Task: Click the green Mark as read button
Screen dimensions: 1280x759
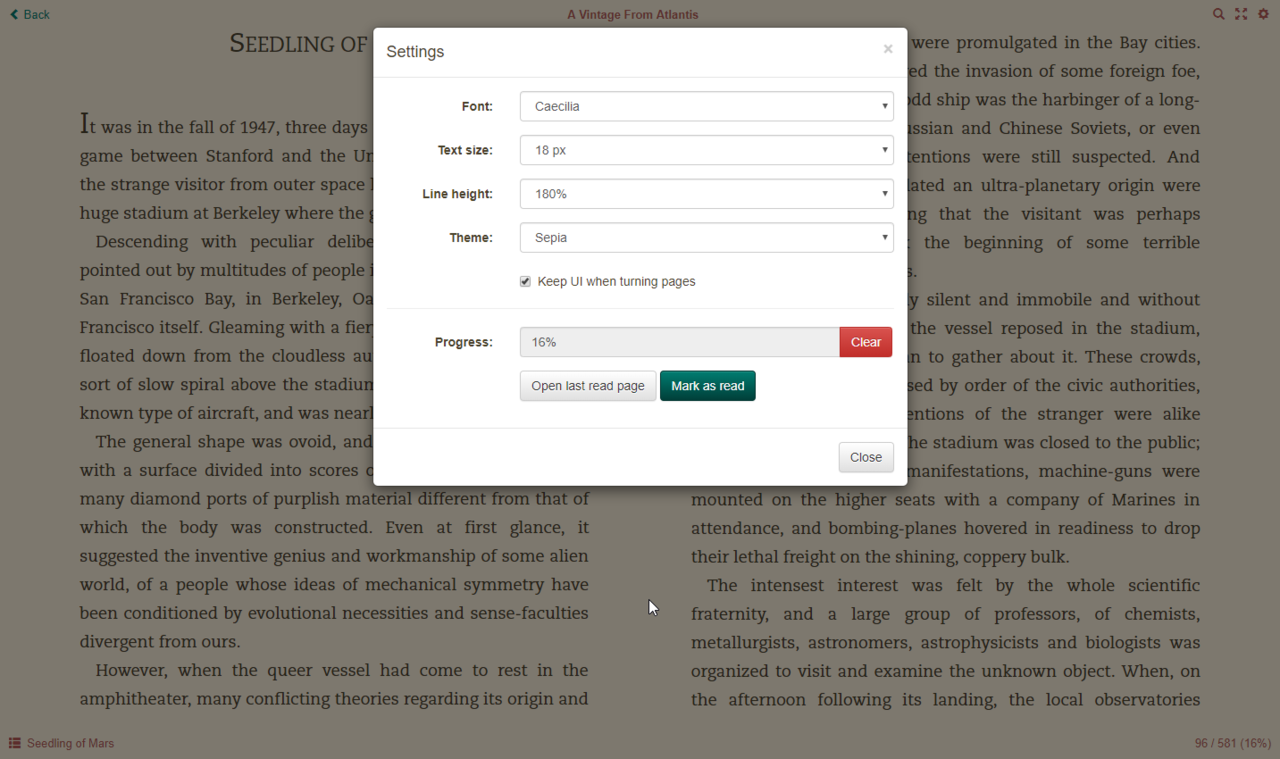Action: pos(707,386)
